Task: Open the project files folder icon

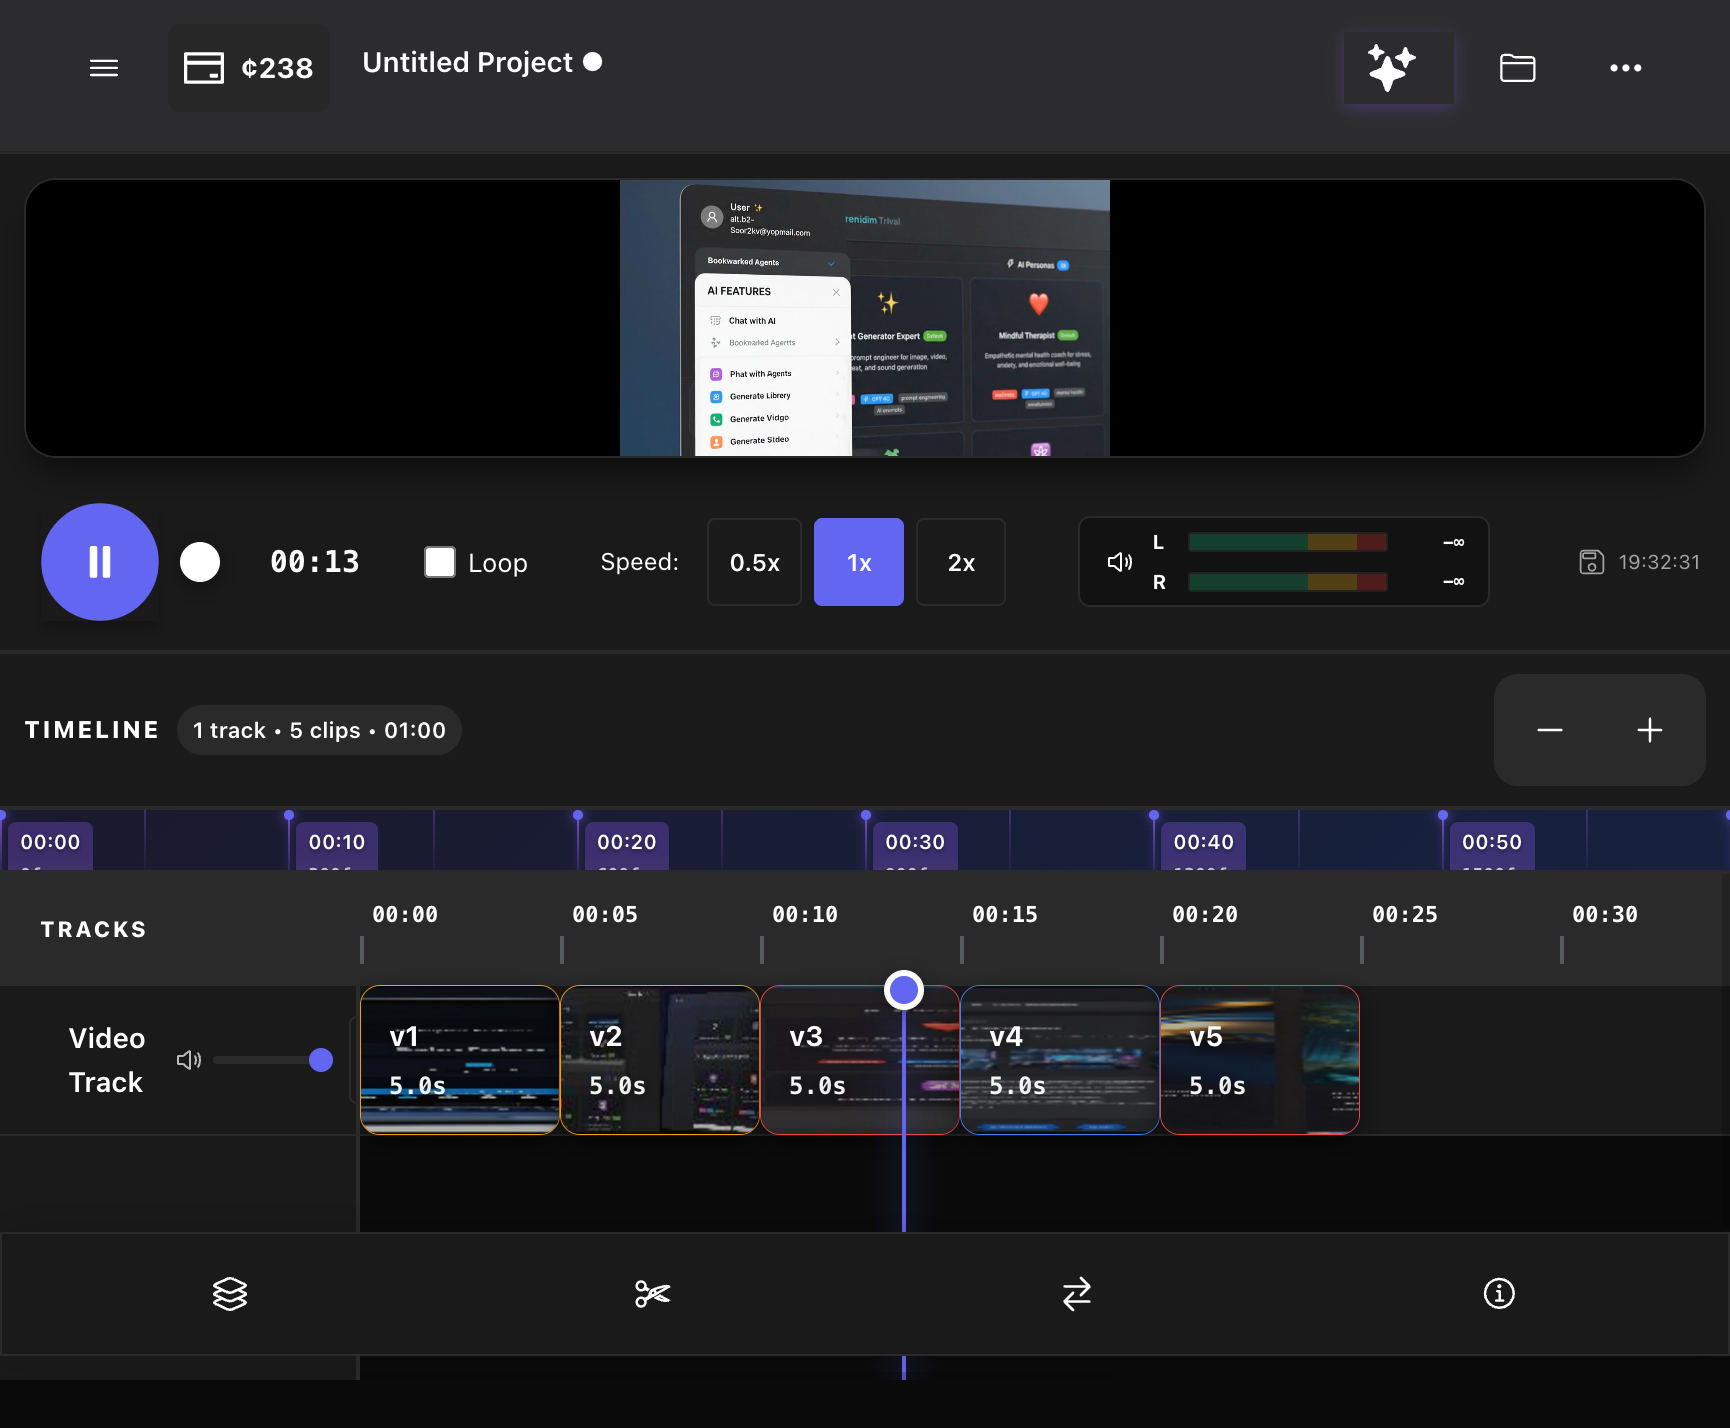Action: 1516,67
